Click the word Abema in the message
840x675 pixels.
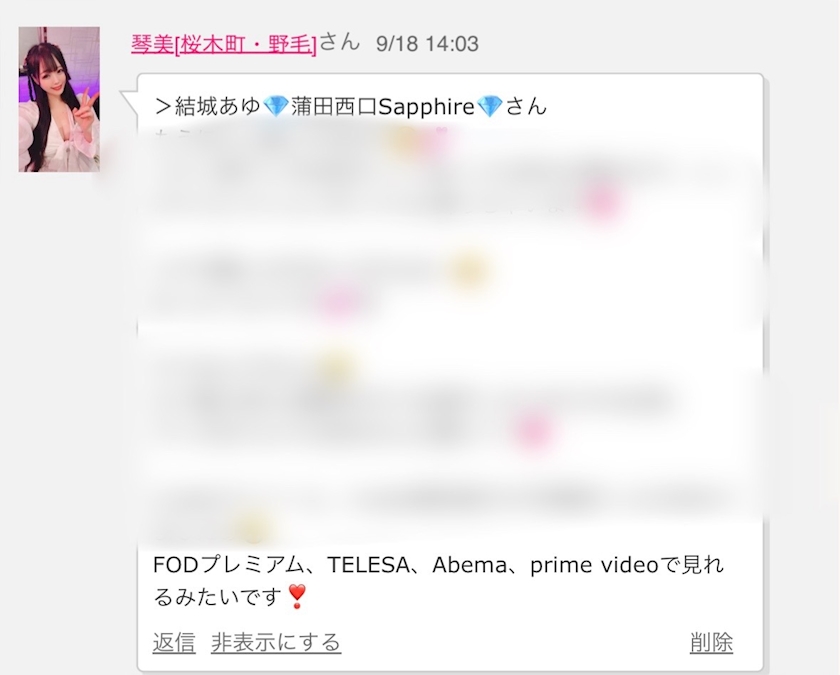(469, 565)
